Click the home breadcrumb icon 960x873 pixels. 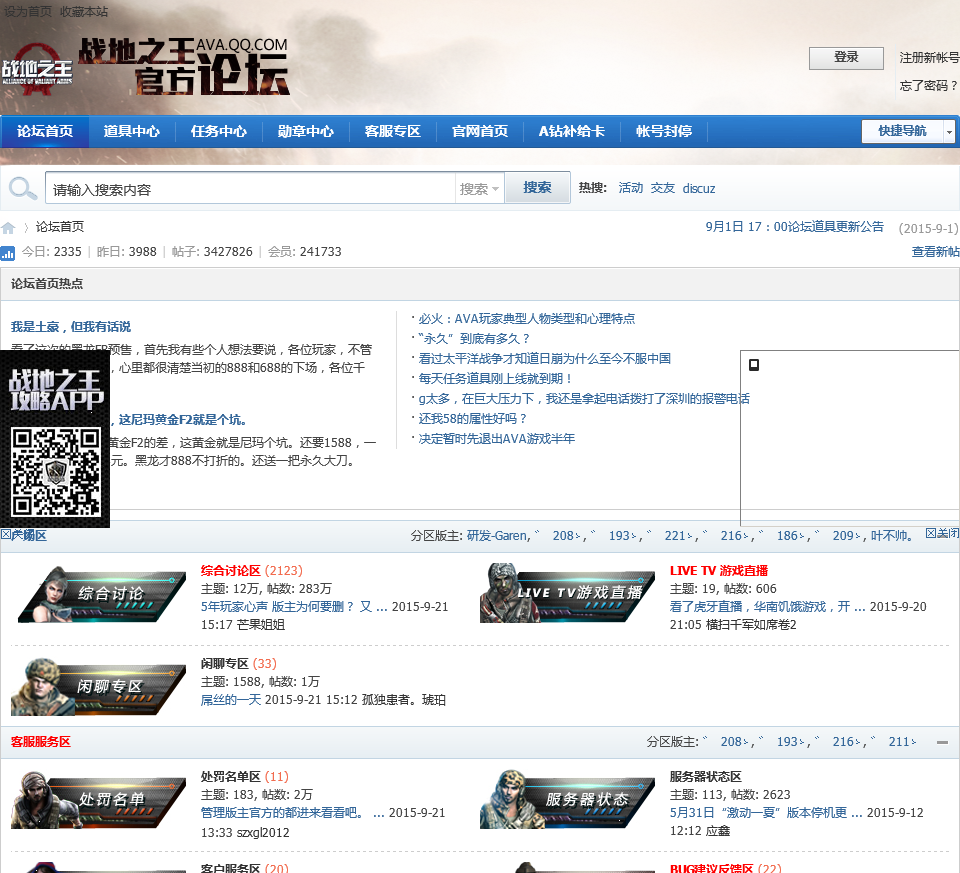(8, 228)
